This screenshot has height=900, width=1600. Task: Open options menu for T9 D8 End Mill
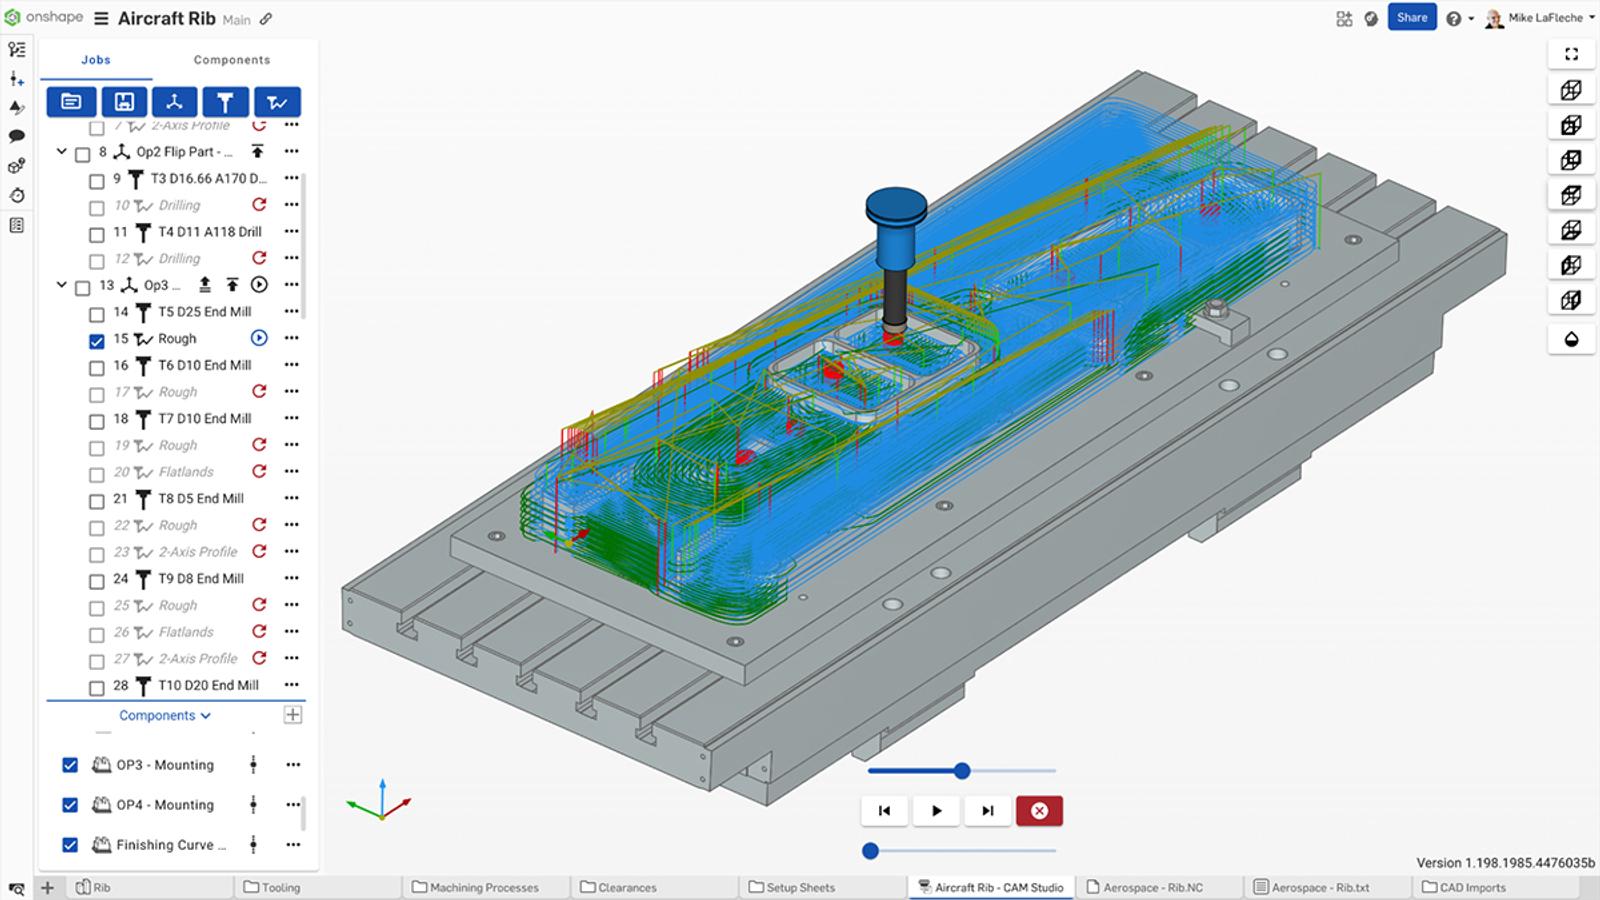click(291, 578)
